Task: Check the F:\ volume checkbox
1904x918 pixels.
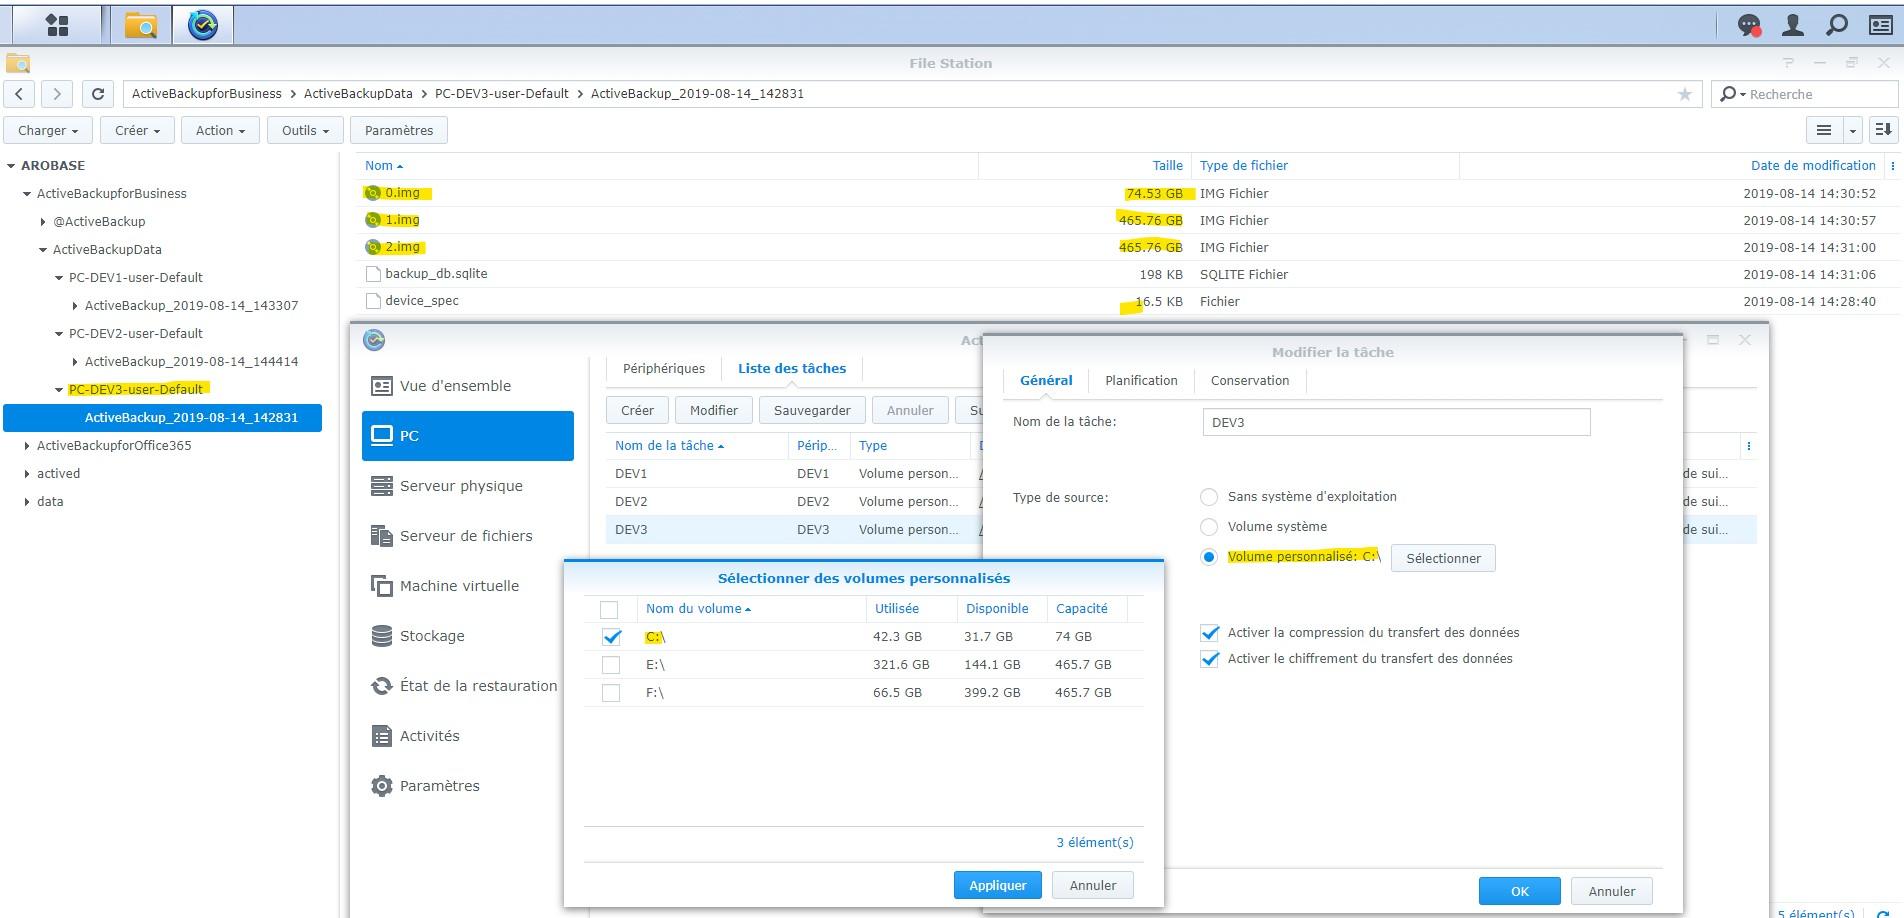Action: (611, 693)
